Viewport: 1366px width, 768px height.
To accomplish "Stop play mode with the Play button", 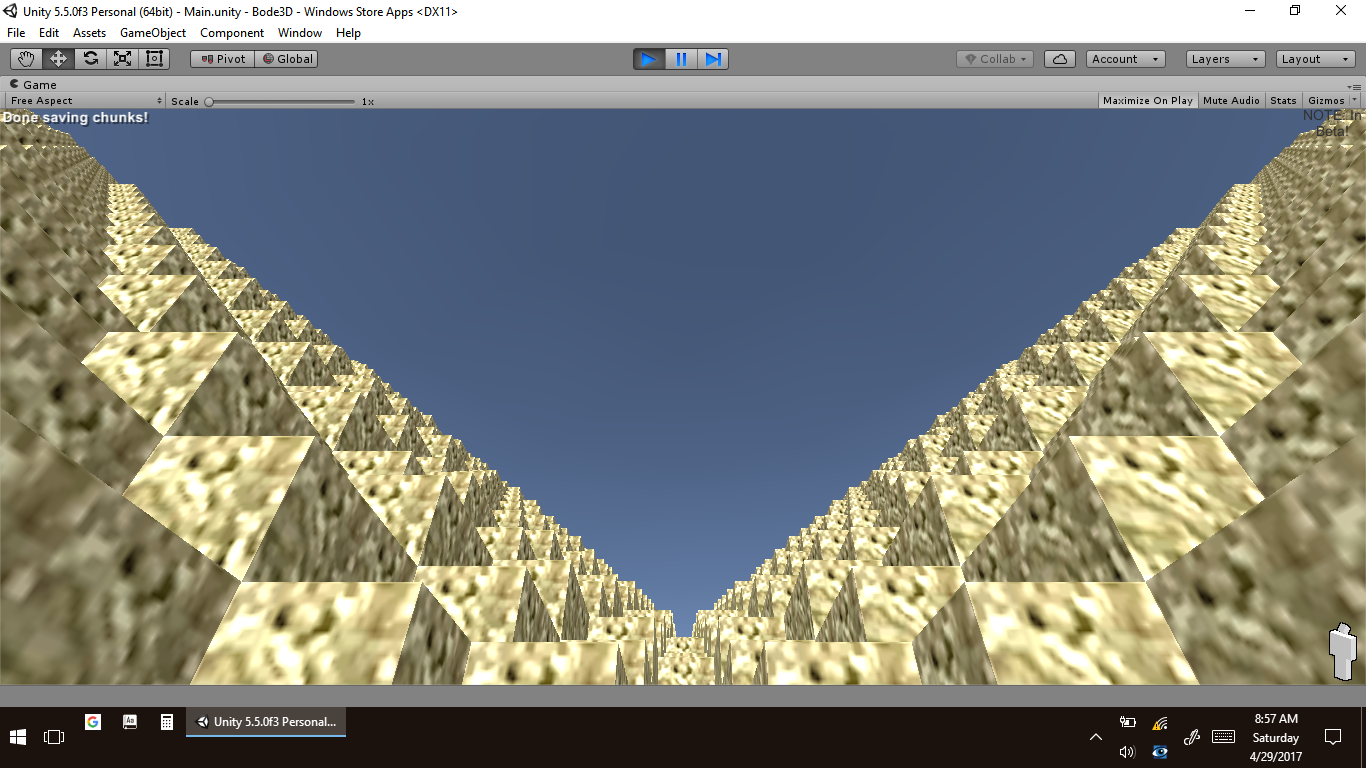I will (x=648, y=59).
